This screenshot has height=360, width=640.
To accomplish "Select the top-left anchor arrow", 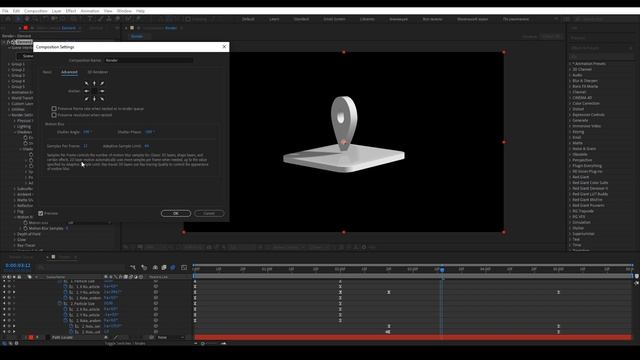I will click(x=87, y=83).
